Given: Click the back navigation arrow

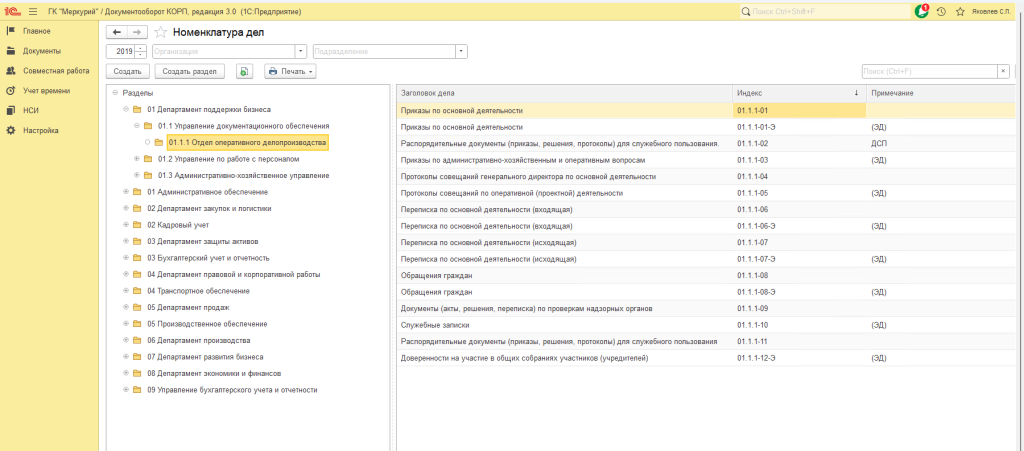Looking at the screenshot, I should click(115, 32).
